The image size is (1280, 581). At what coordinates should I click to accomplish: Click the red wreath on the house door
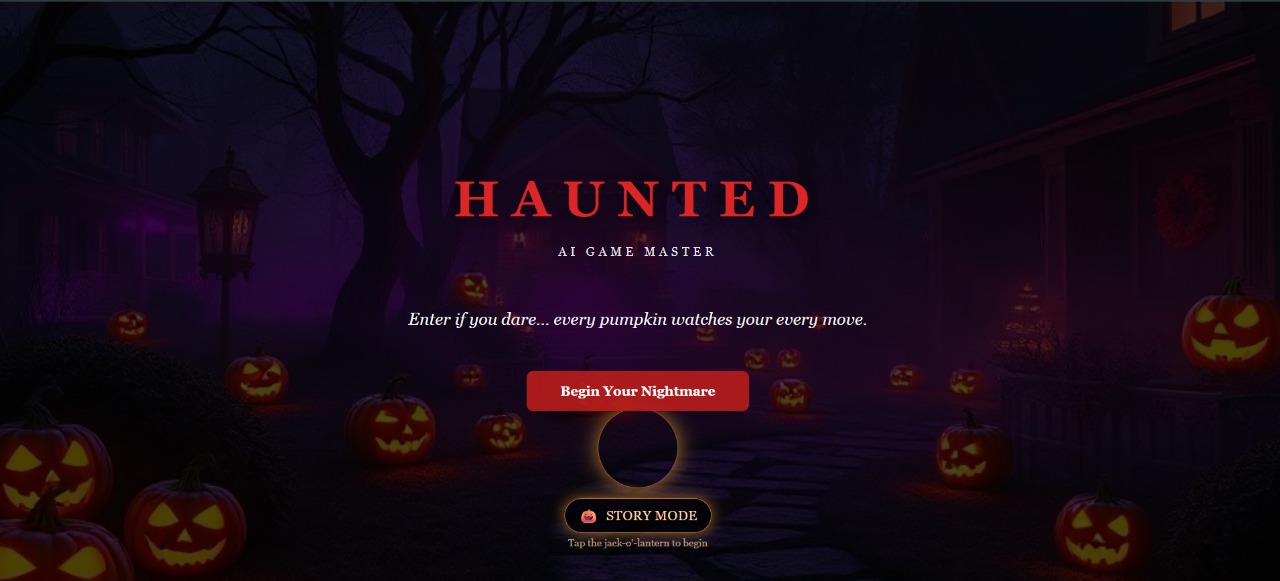pyautogui.click(x=1184, y=210)
